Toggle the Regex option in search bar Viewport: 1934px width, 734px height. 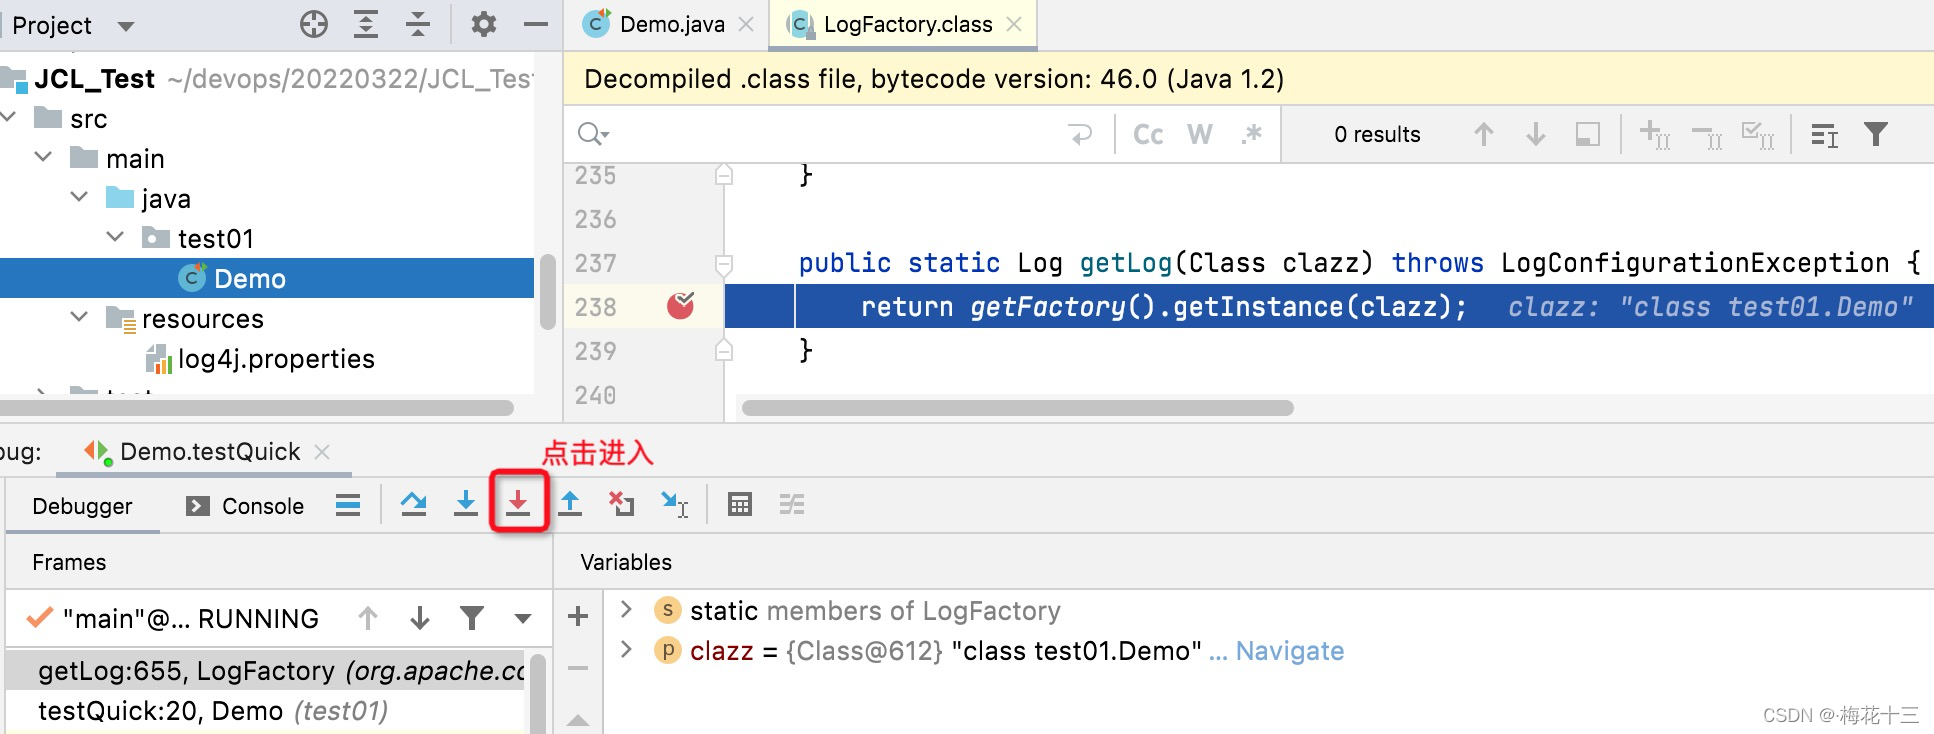pyautogui.click(x=1251, y=134)
